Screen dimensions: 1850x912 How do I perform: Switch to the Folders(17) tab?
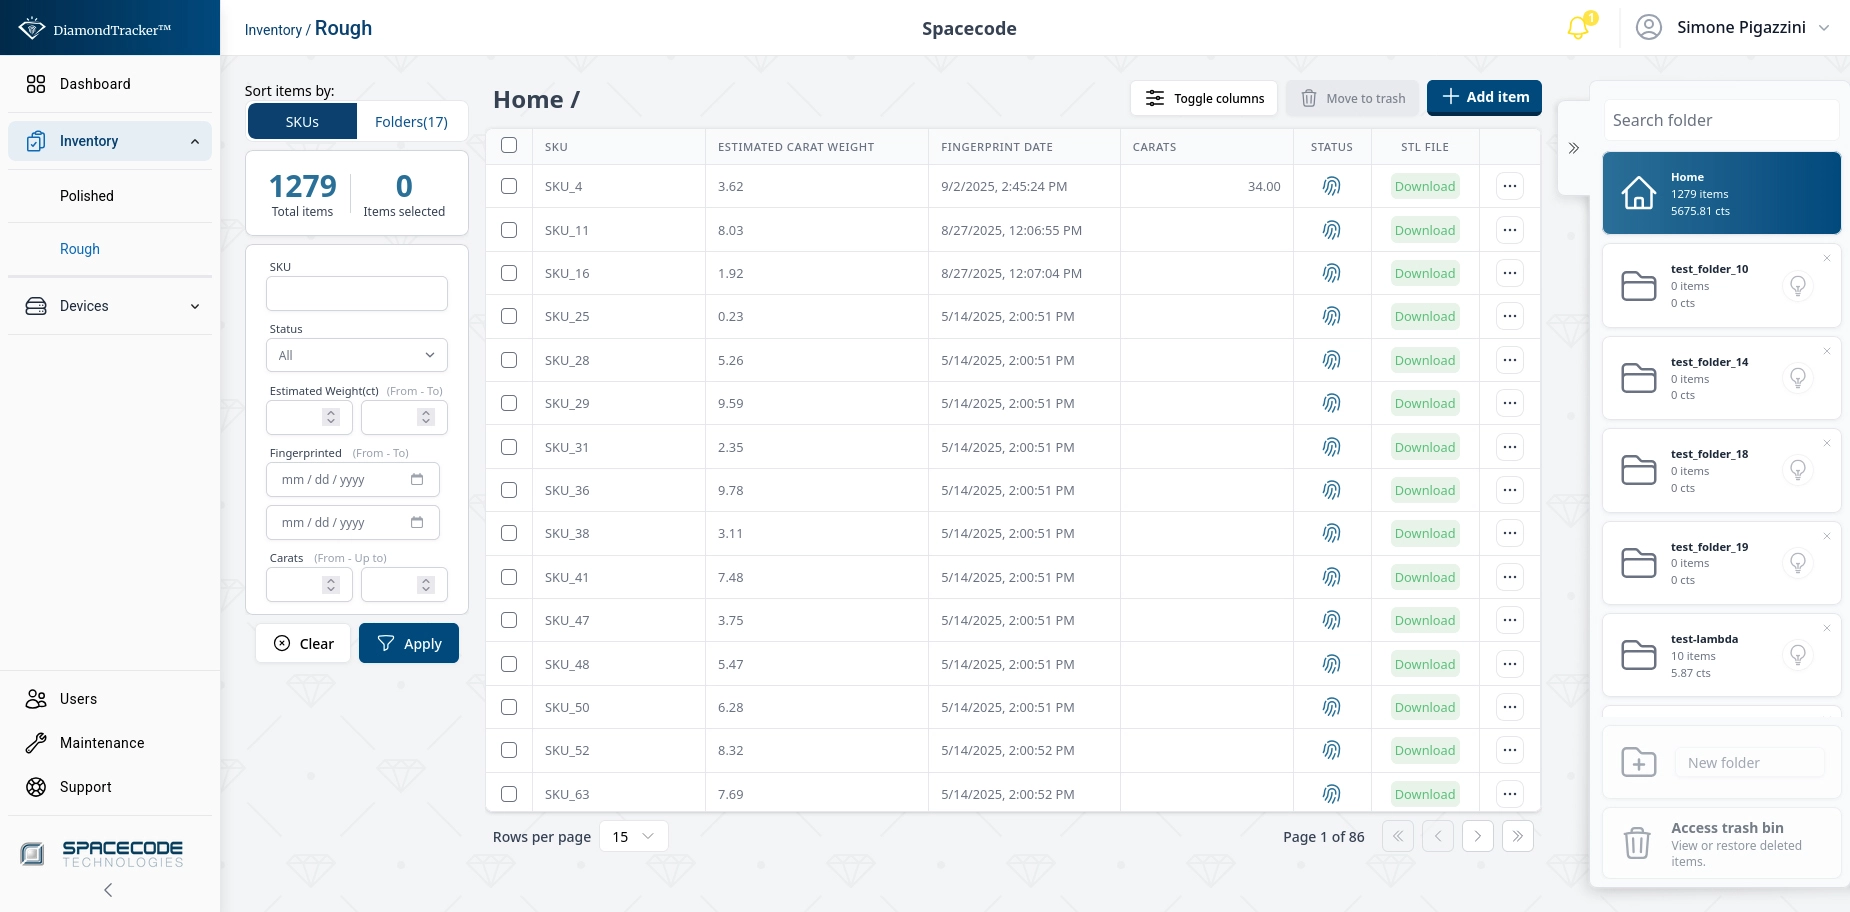(411, 122)
